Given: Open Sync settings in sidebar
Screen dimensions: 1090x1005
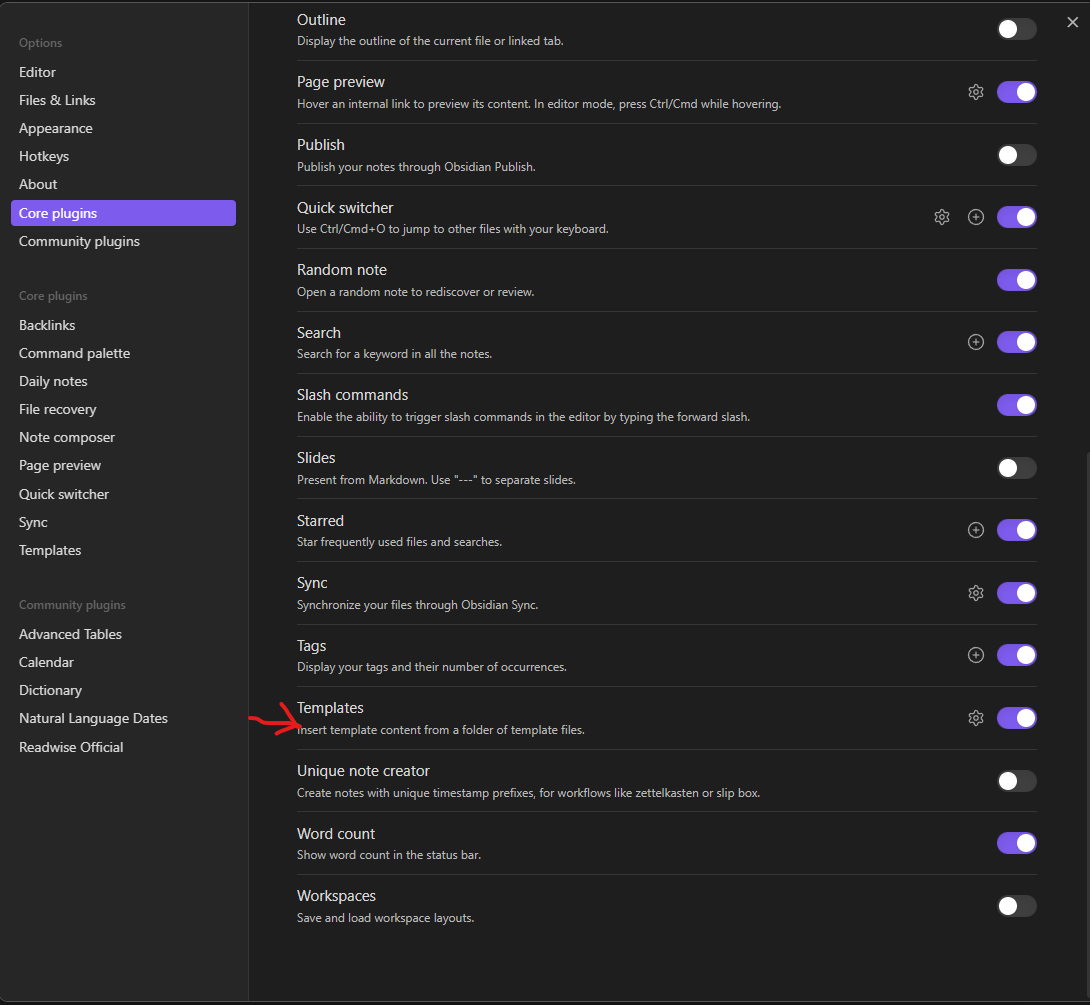Looking at the screenshot, I should click(123, 523).
